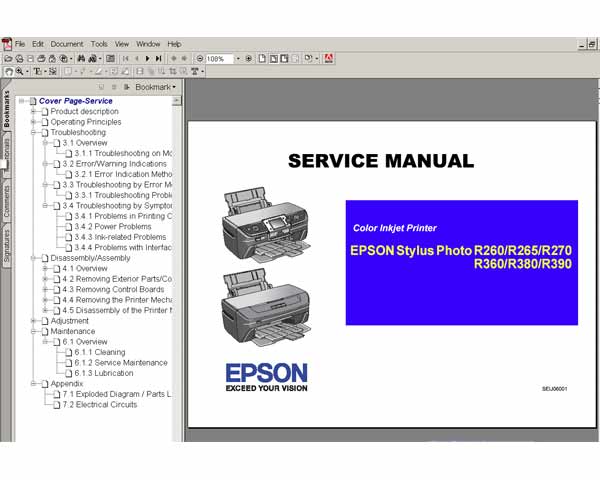This screenshot has height=480, width=600.
Task: Open the Edit menu
Action: [38, 44]
